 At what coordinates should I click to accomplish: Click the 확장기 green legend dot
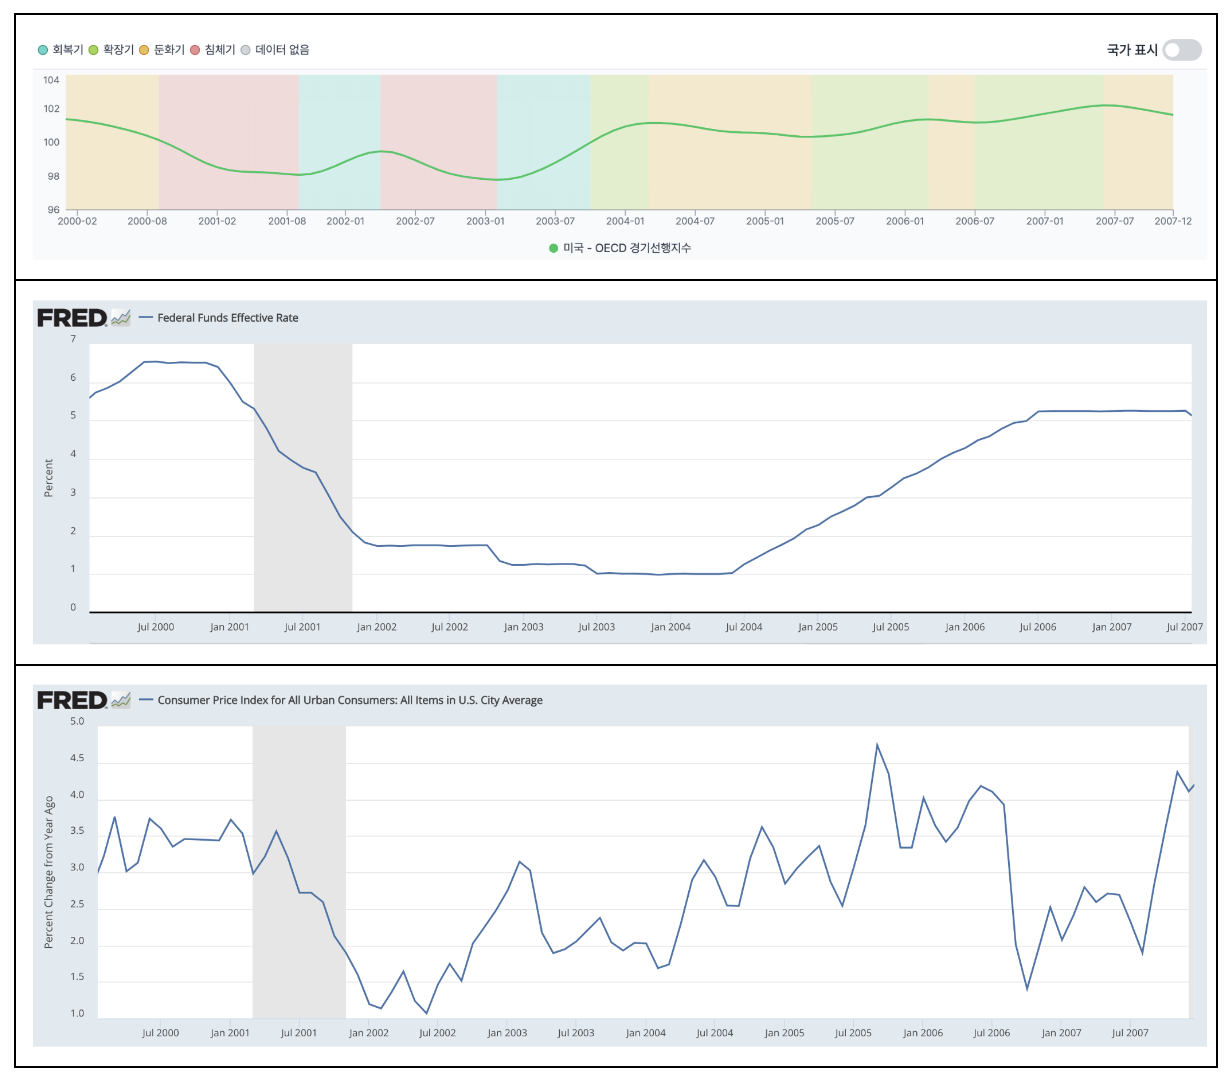tap(93, 50)
